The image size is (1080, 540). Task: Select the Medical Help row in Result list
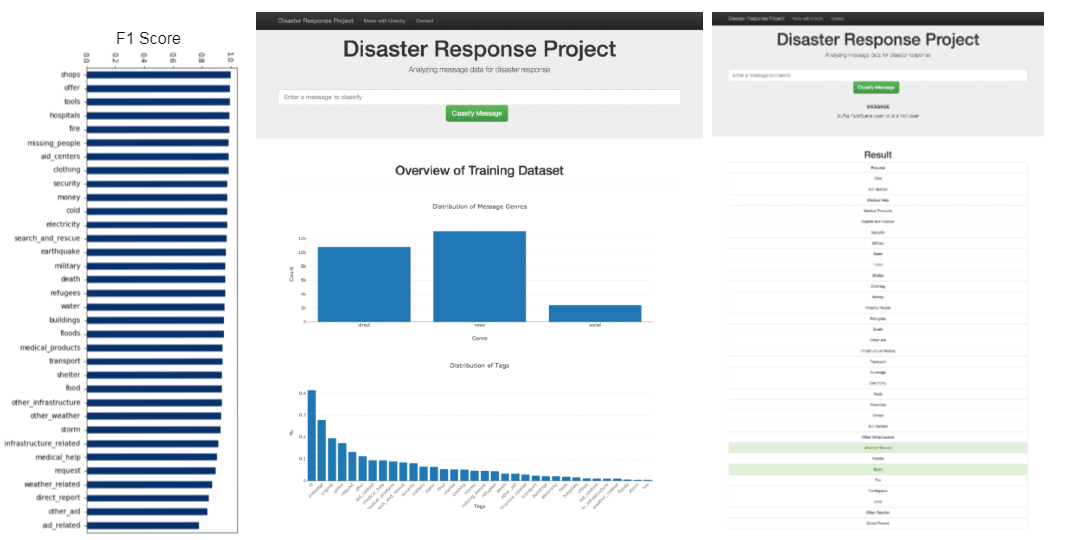pos(877,200)
